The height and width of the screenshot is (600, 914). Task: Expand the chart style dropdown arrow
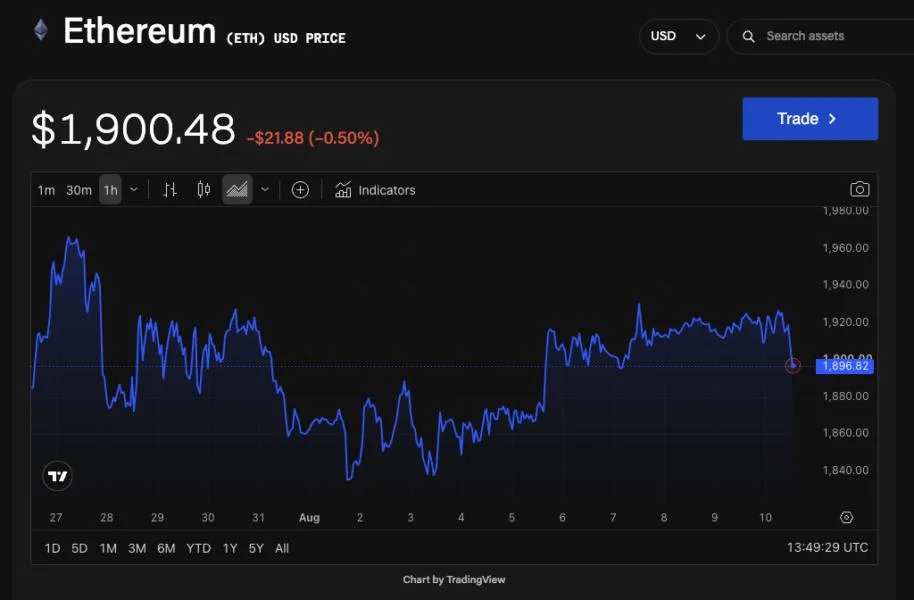[x=265, y=190]
